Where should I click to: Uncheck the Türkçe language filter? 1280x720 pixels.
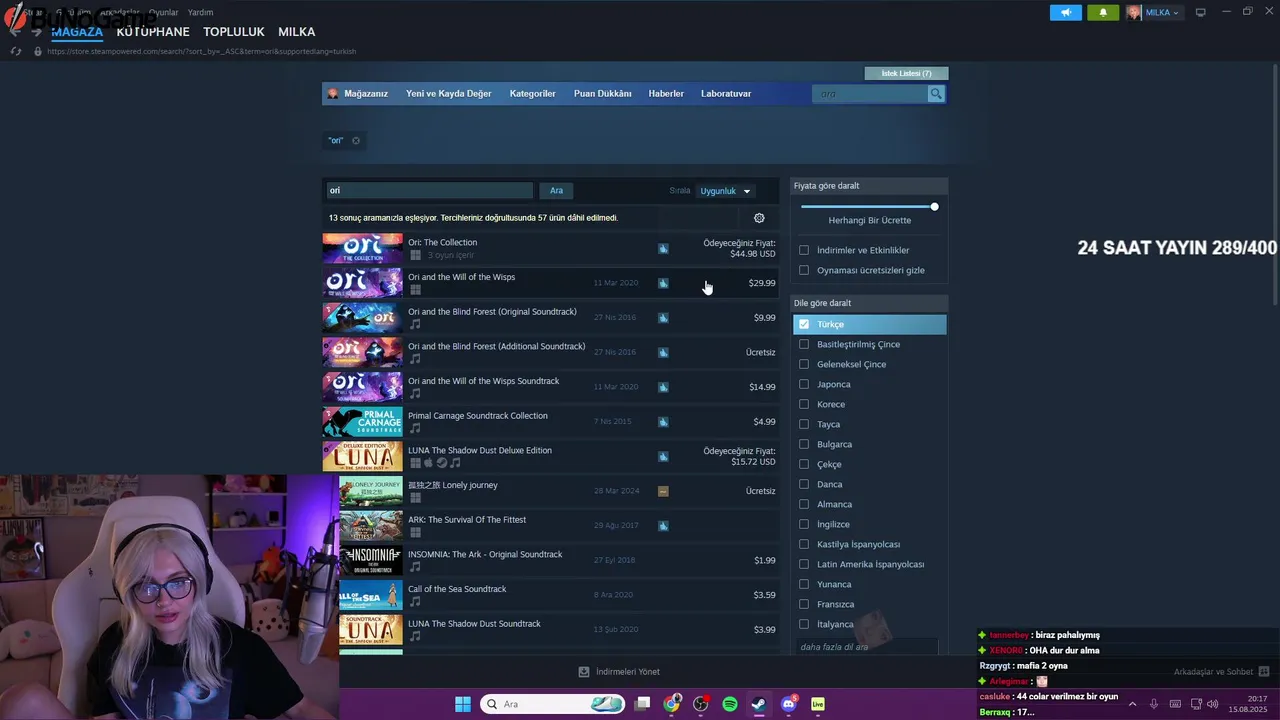[804, 324]
